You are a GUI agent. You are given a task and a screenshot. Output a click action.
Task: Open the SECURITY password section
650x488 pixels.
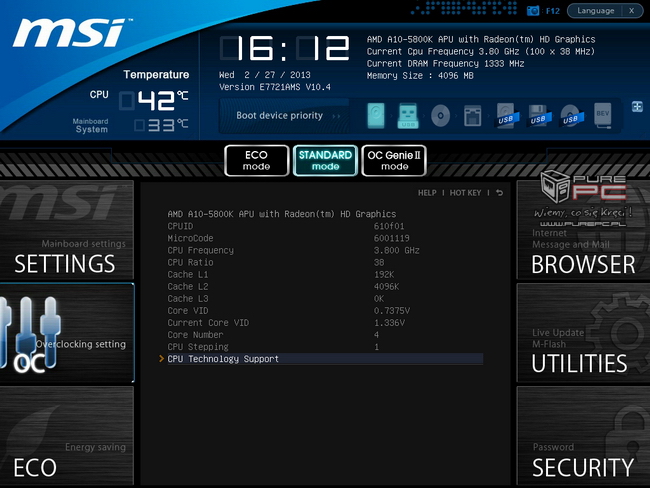pos(583,435)
